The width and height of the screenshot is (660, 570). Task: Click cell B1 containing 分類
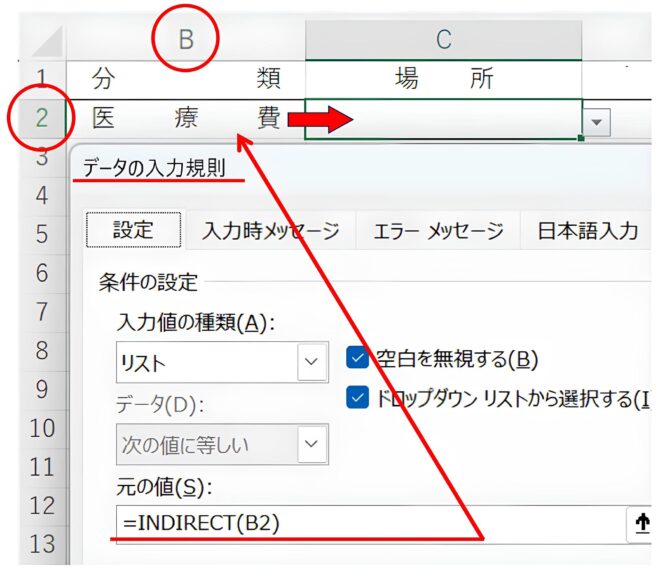click(x=186, y=79)
